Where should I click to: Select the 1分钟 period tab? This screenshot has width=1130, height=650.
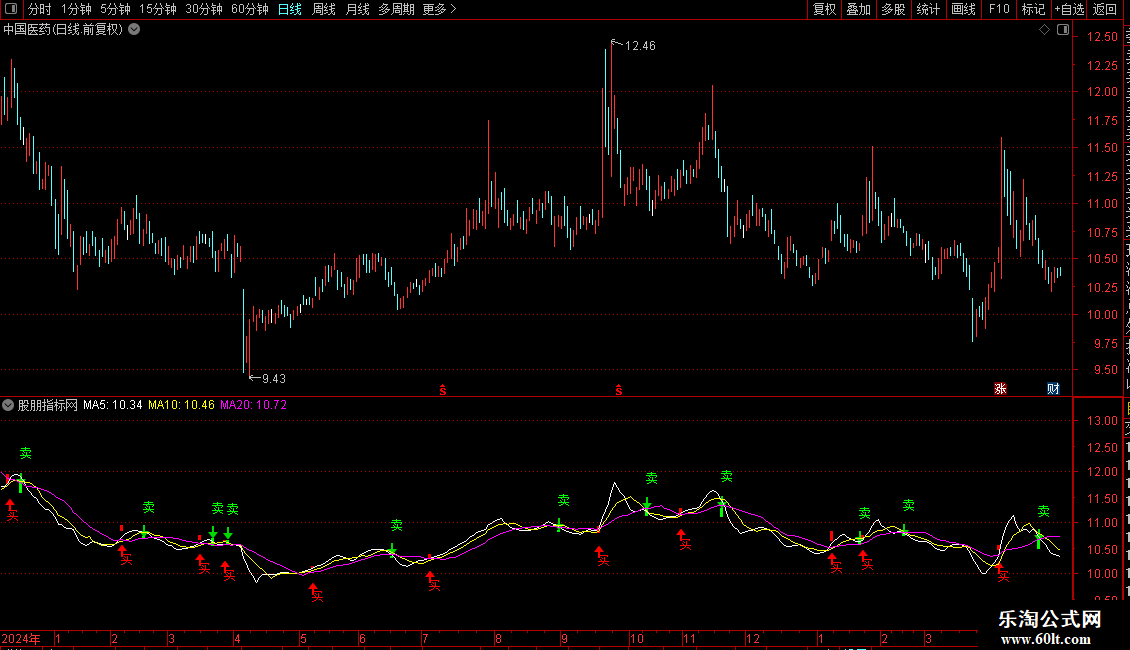point(76,9)
